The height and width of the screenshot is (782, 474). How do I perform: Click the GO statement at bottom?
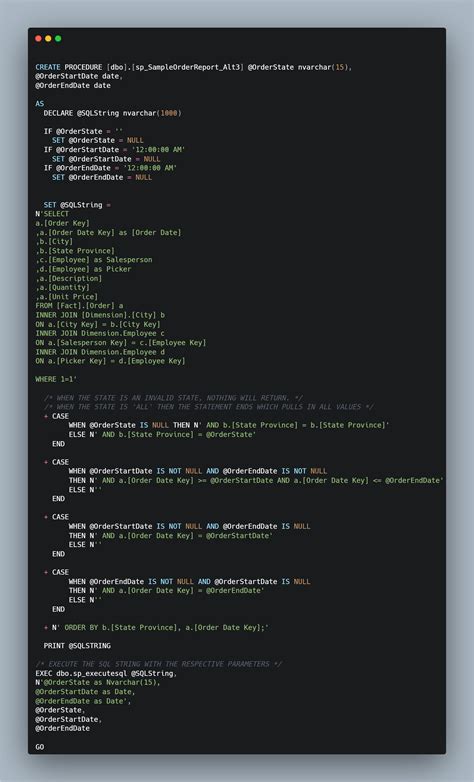[x=39, y=747]
